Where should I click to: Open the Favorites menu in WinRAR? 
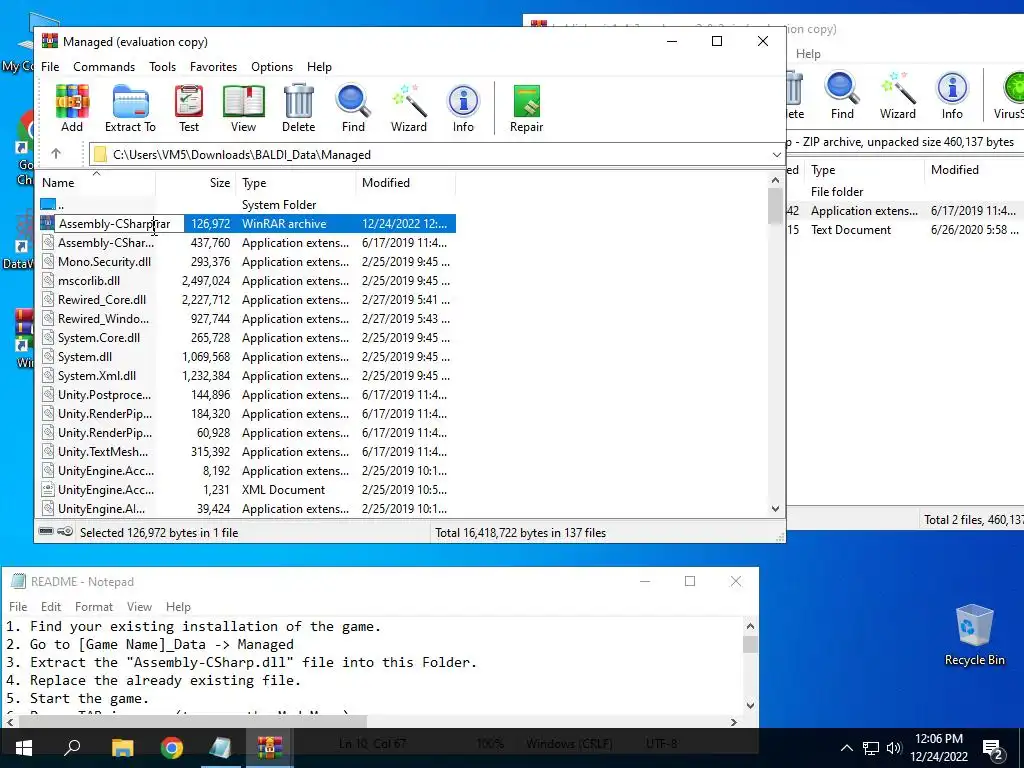coord(213,67)
